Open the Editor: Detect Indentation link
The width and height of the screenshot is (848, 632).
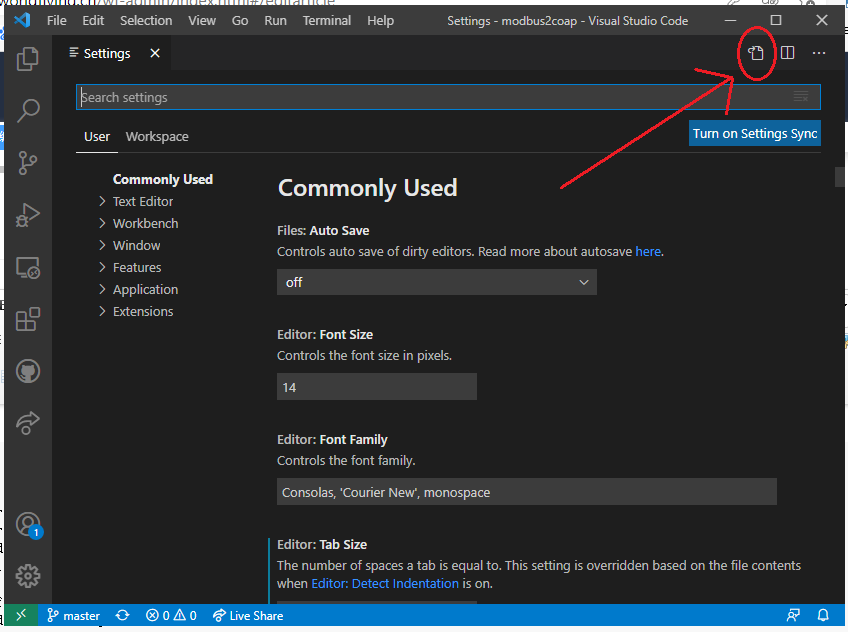385,583
